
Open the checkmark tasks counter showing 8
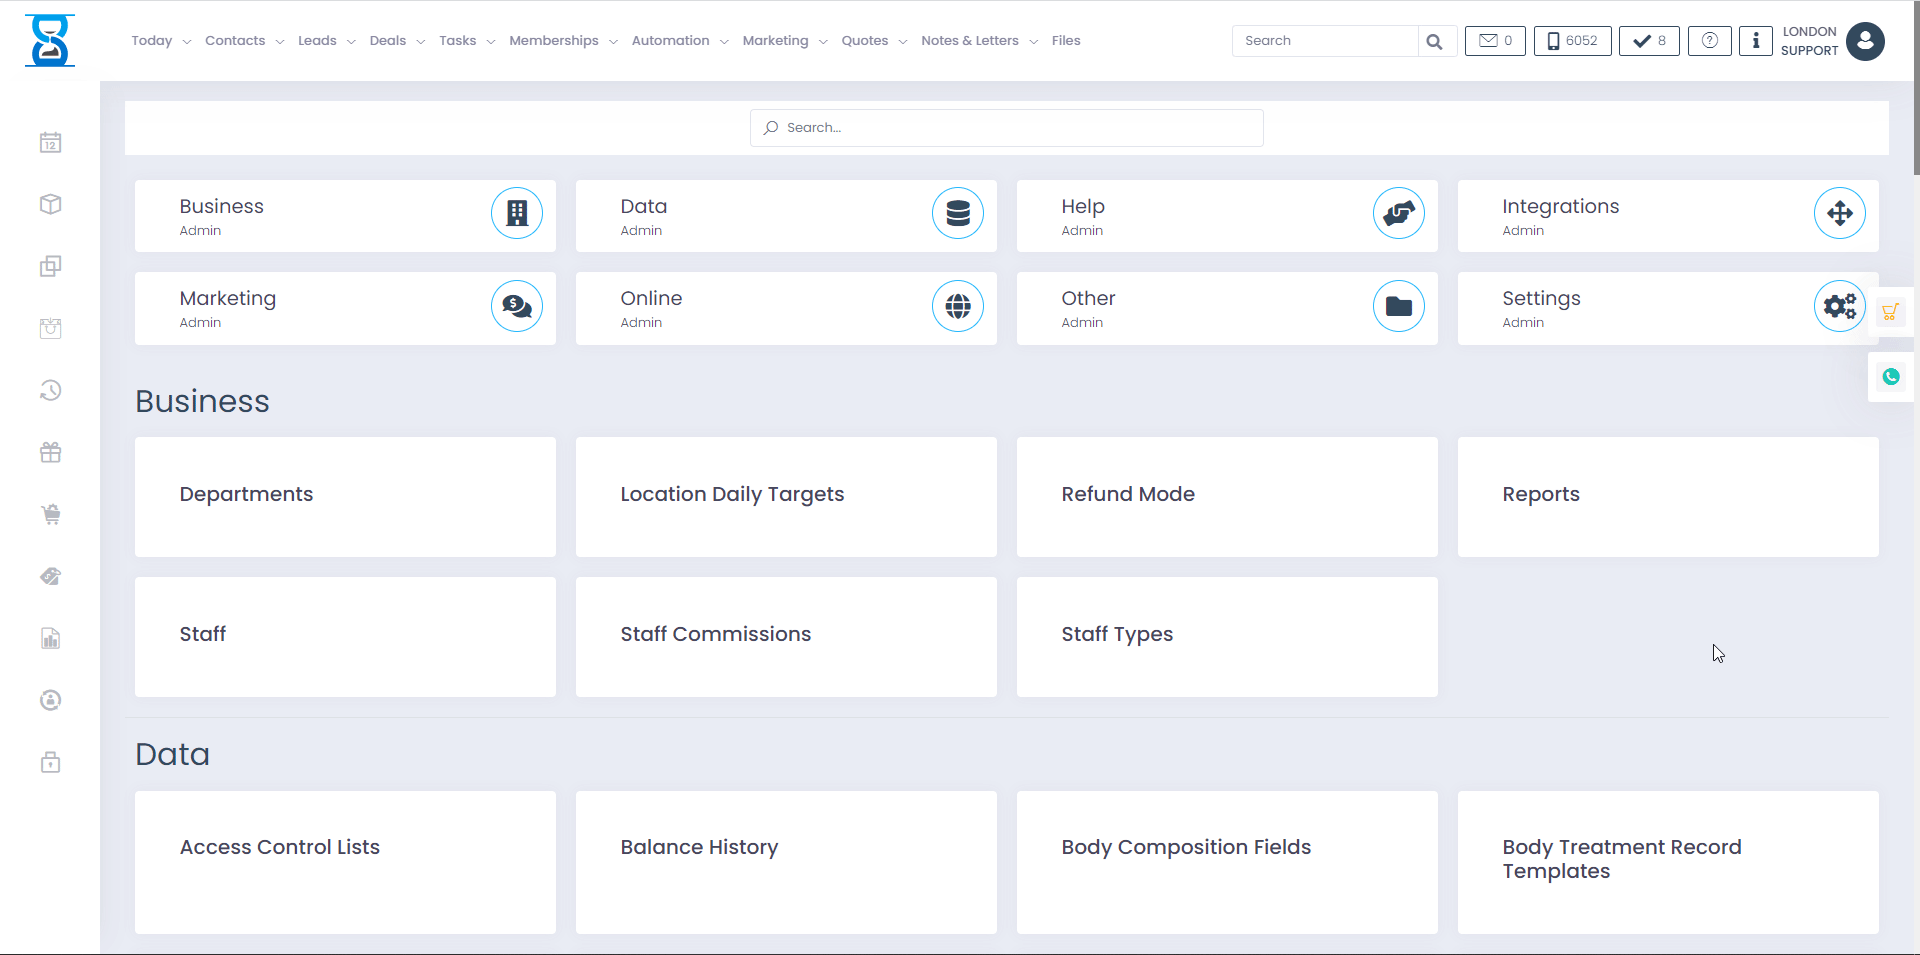[1648, 41]
